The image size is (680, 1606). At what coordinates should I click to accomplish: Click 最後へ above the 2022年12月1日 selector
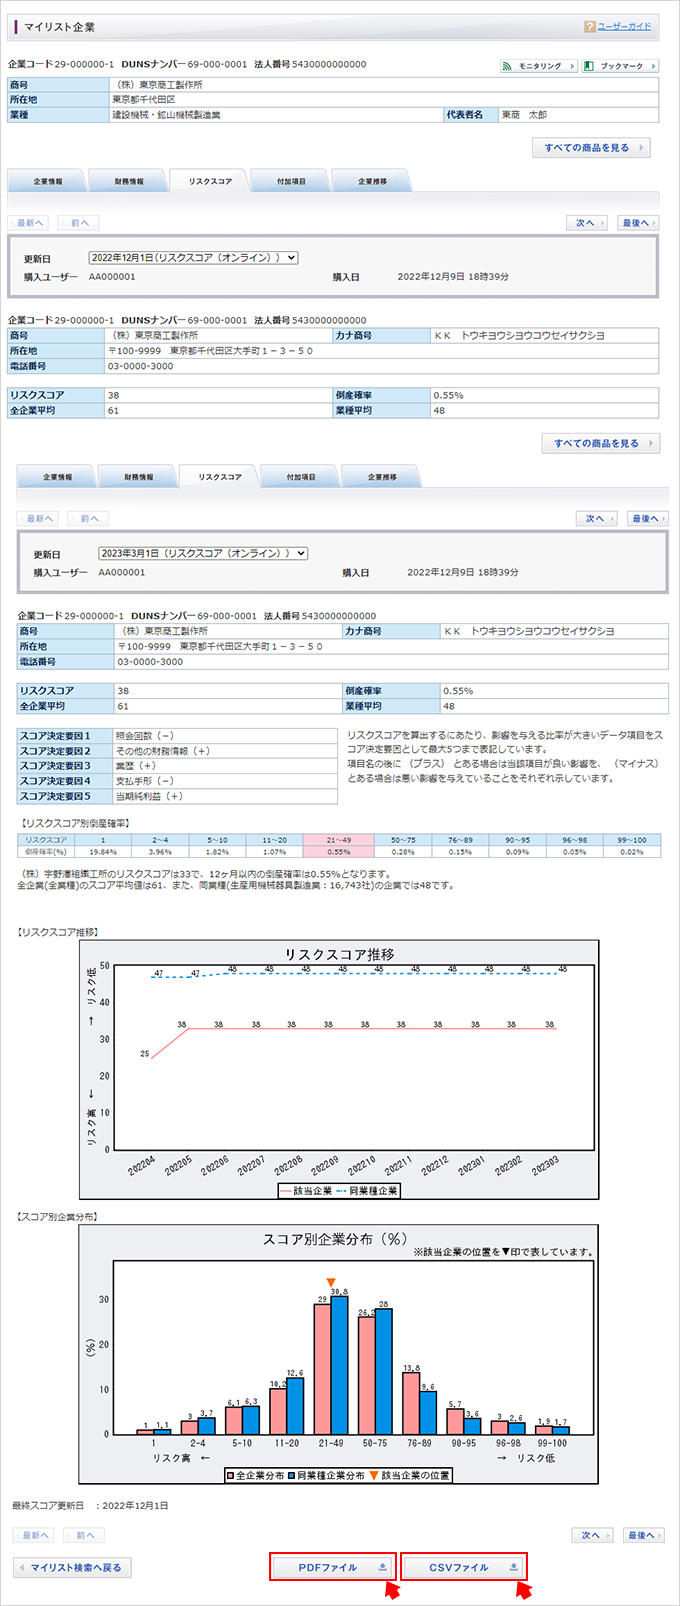(x=638, y=223)
